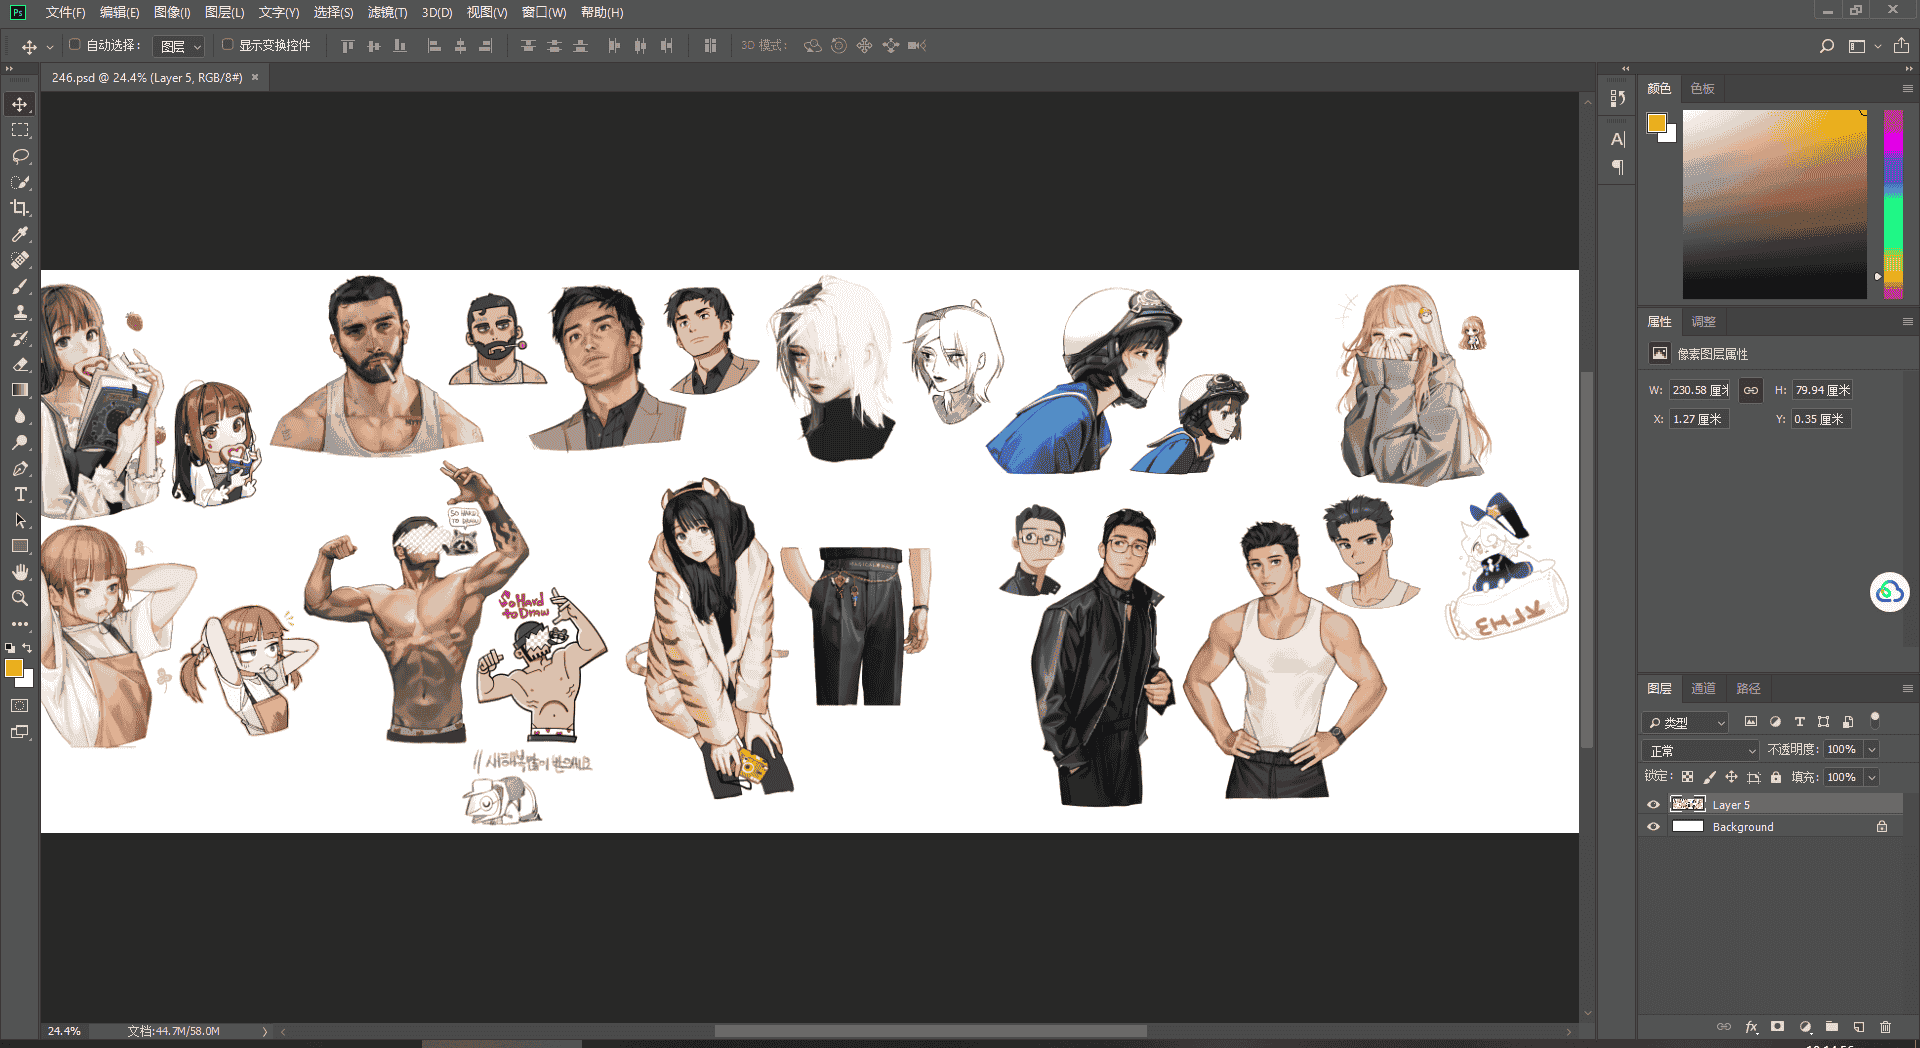The height and width of the screenshot is (1048, 1920).
Task: Choose the Pen tool
Action: click(20, 468)
